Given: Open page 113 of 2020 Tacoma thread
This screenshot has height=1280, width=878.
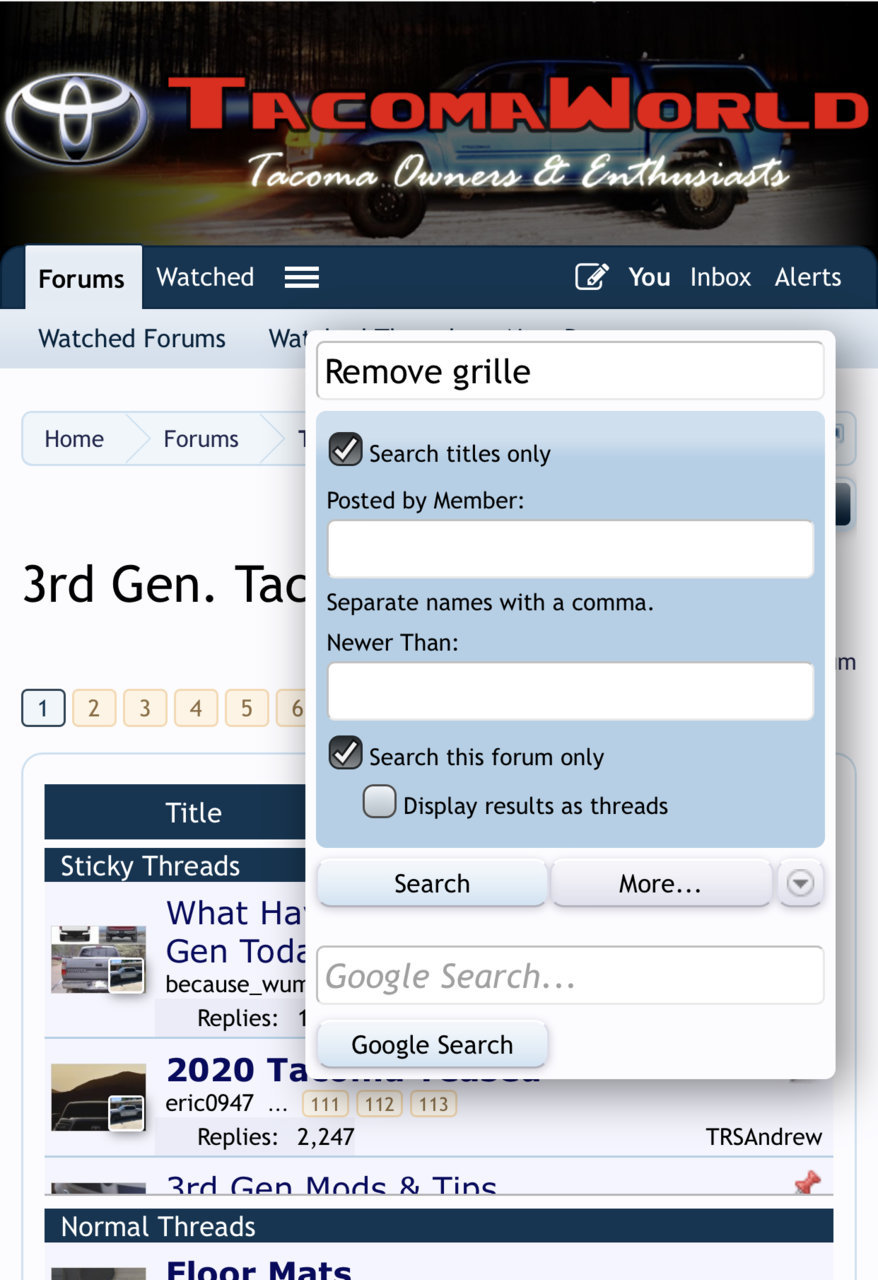Looking at the screenshot, I should click(434, 1104).
